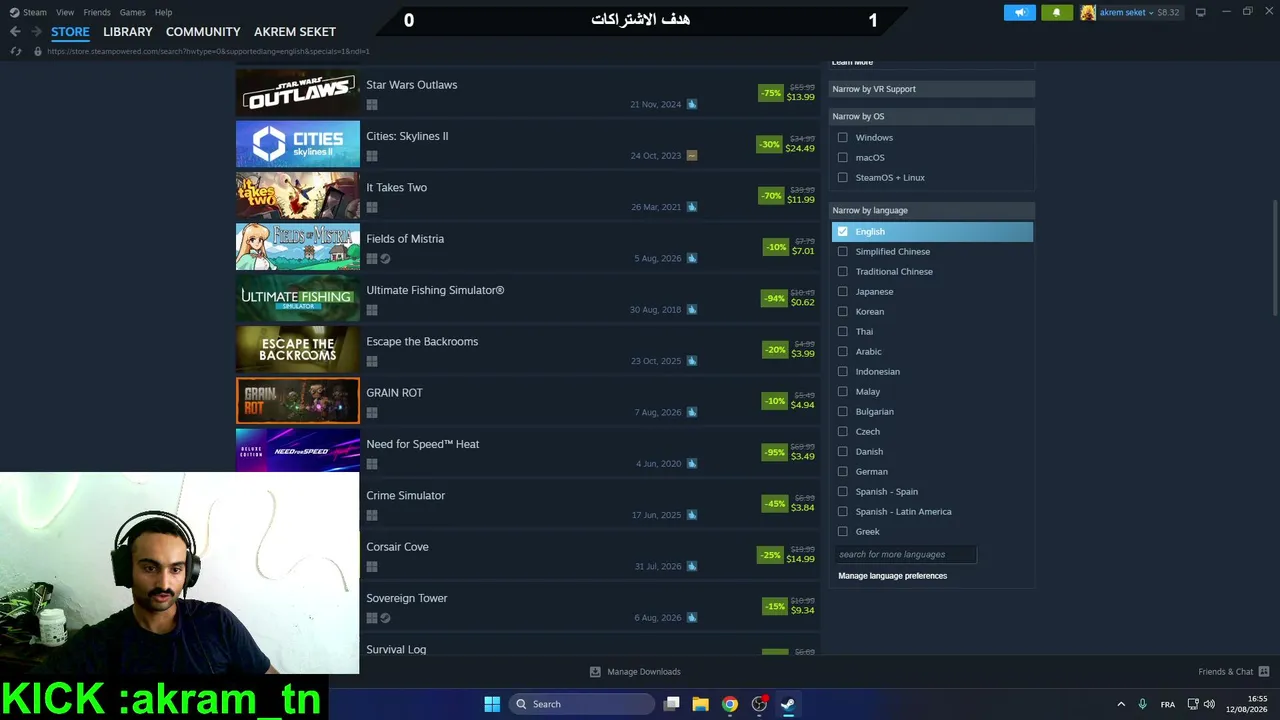The height and width of the screenshot is (720, 1280).
Task: Show hidden system tray icons
Action: pyautogui.click(x=1121, y=704)
